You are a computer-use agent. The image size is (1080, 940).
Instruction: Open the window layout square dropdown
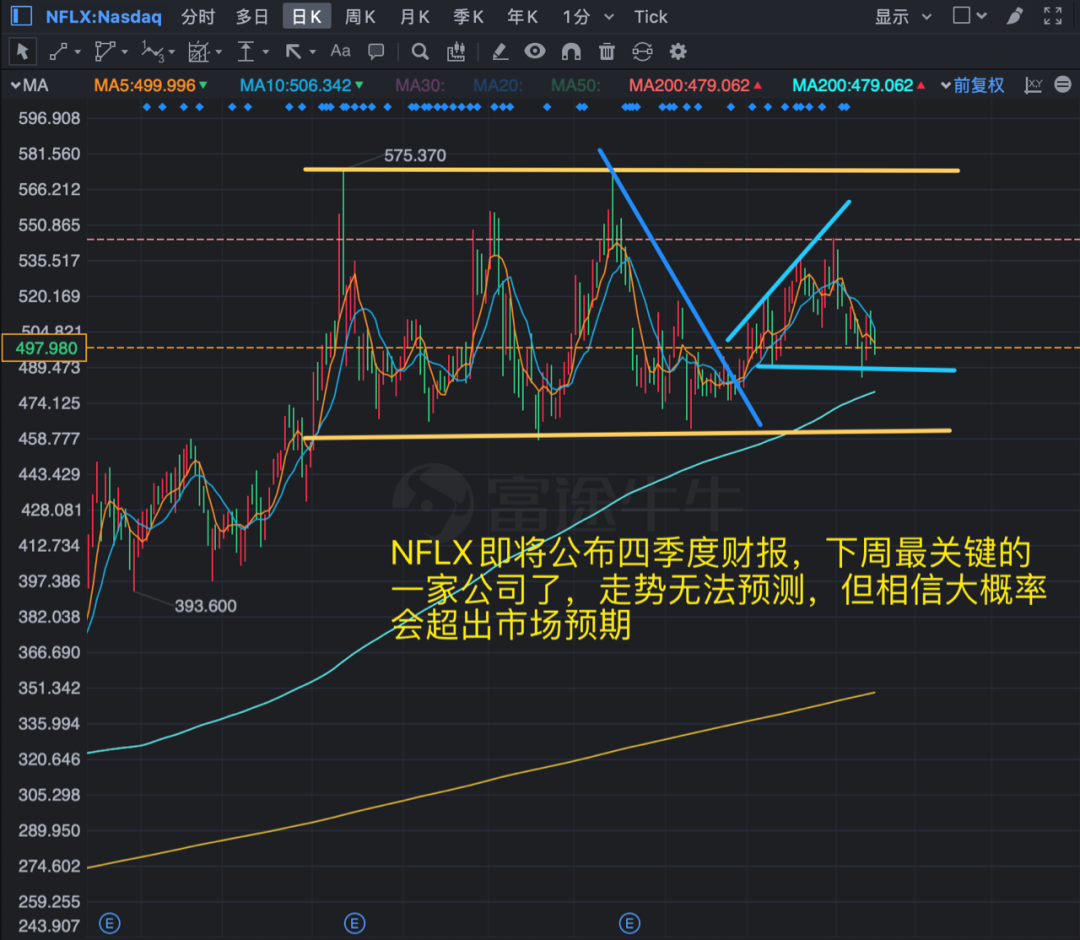point(969,16)
